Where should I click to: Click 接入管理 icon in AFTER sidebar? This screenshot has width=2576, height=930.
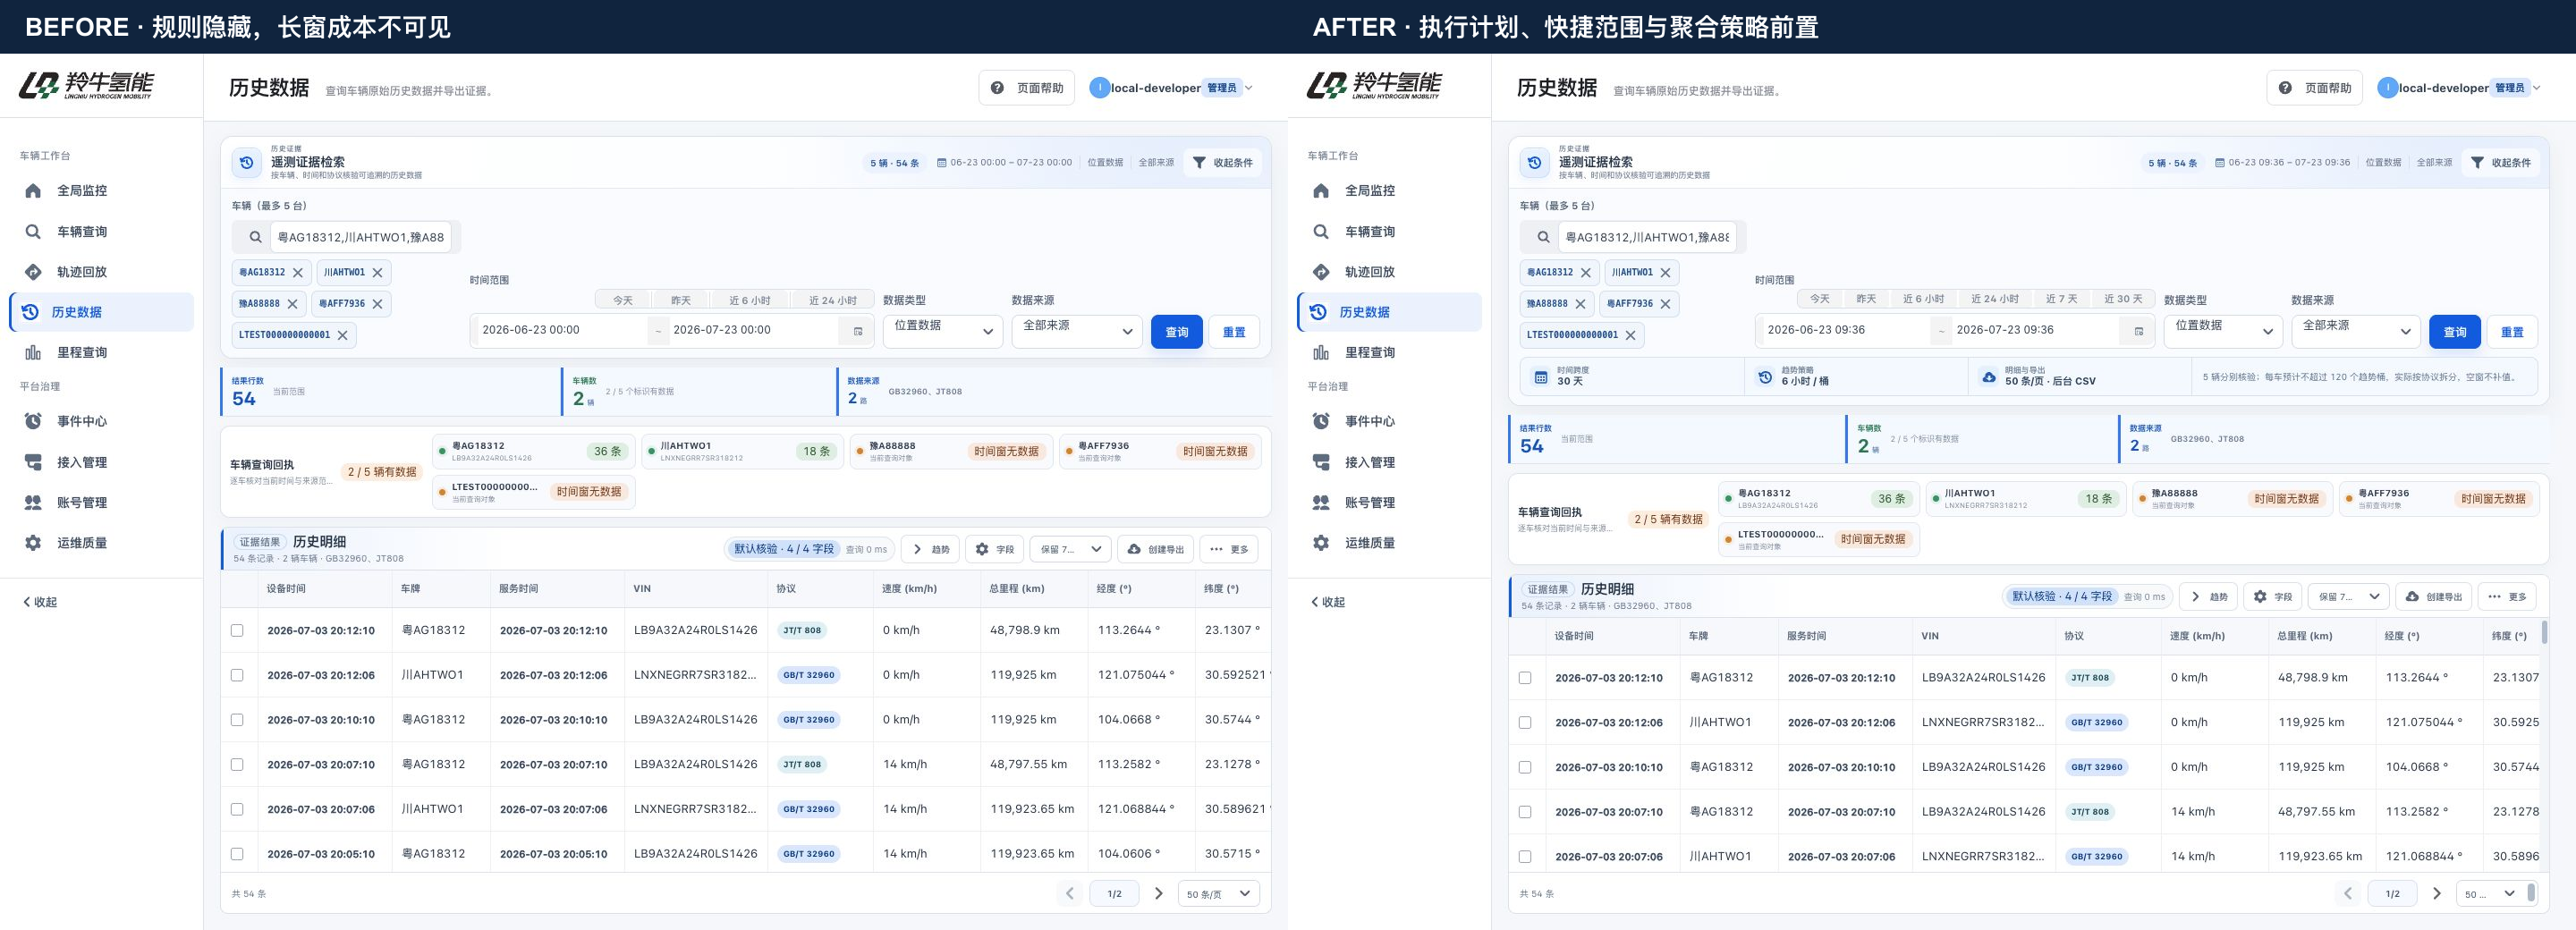[x=1321, y=462]
